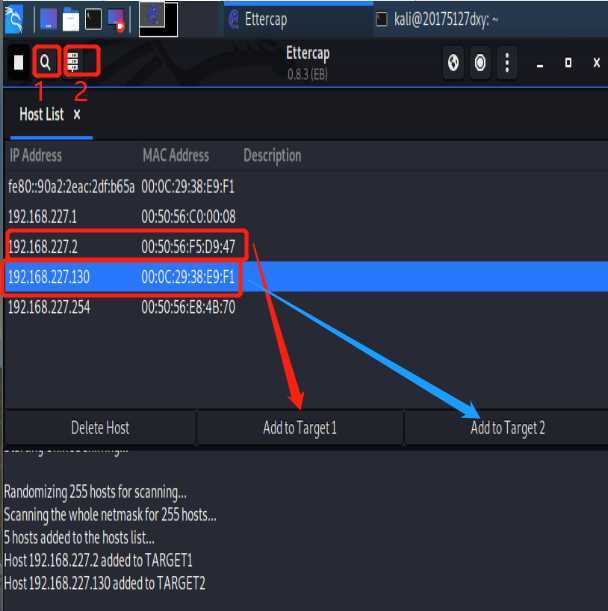
Task: Click MAC address 00:50:56:C0:00:08
Action: click(189, 217)
